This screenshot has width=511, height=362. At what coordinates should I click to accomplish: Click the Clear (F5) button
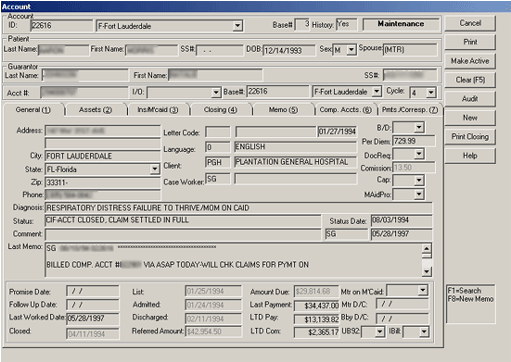(x=470, y=80)
